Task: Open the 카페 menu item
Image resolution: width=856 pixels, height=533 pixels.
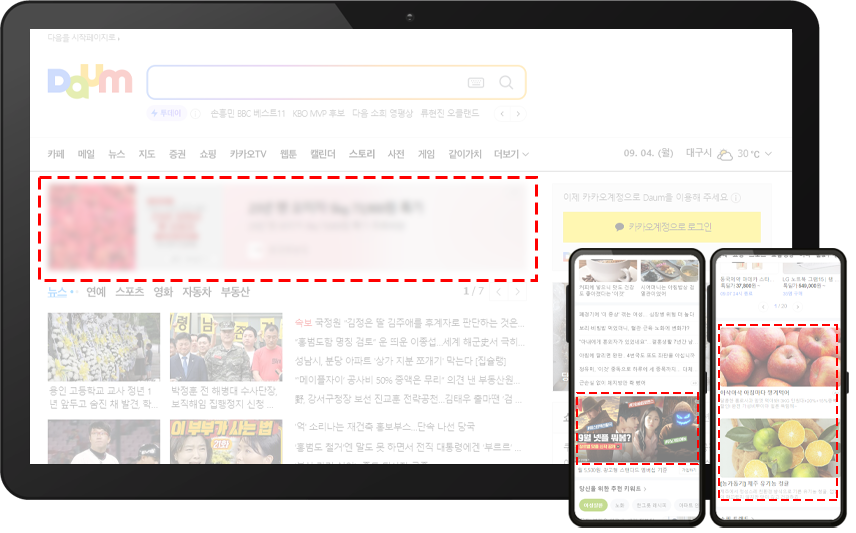Action: [x=56, y=154]
